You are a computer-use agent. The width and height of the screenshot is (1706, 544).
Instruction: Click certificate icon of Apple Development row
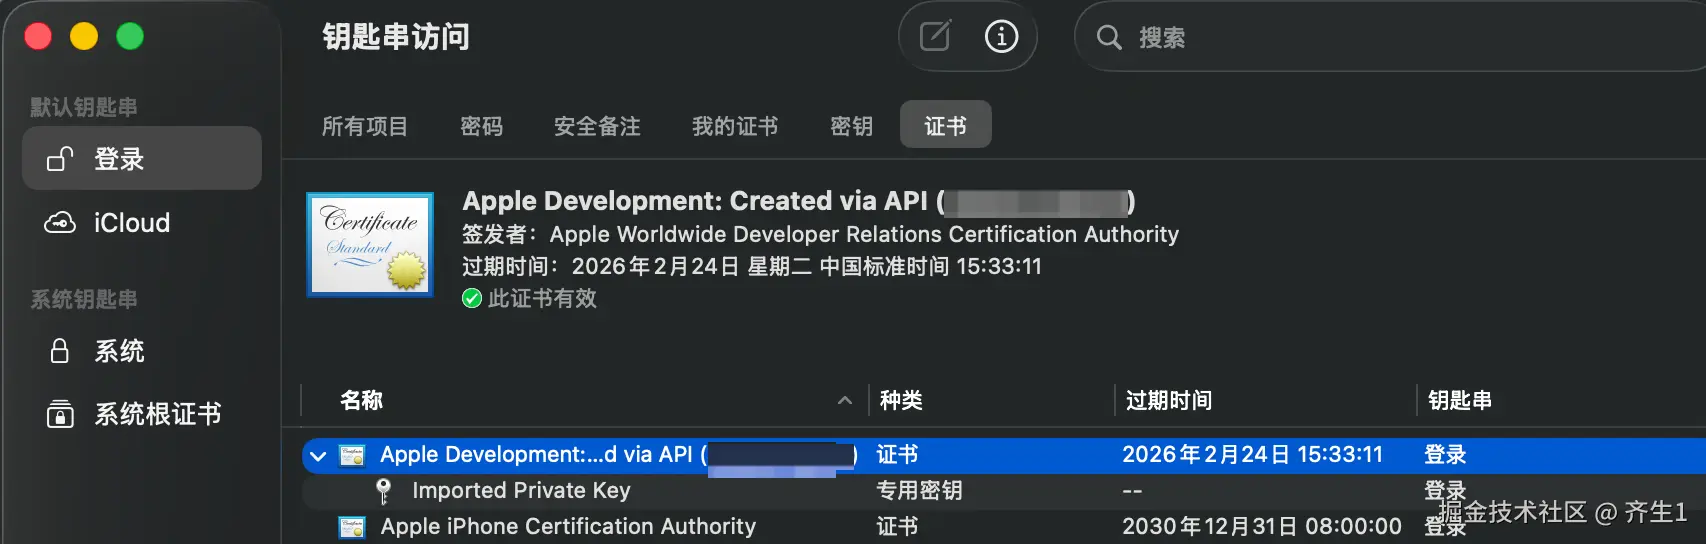(352, 455)
